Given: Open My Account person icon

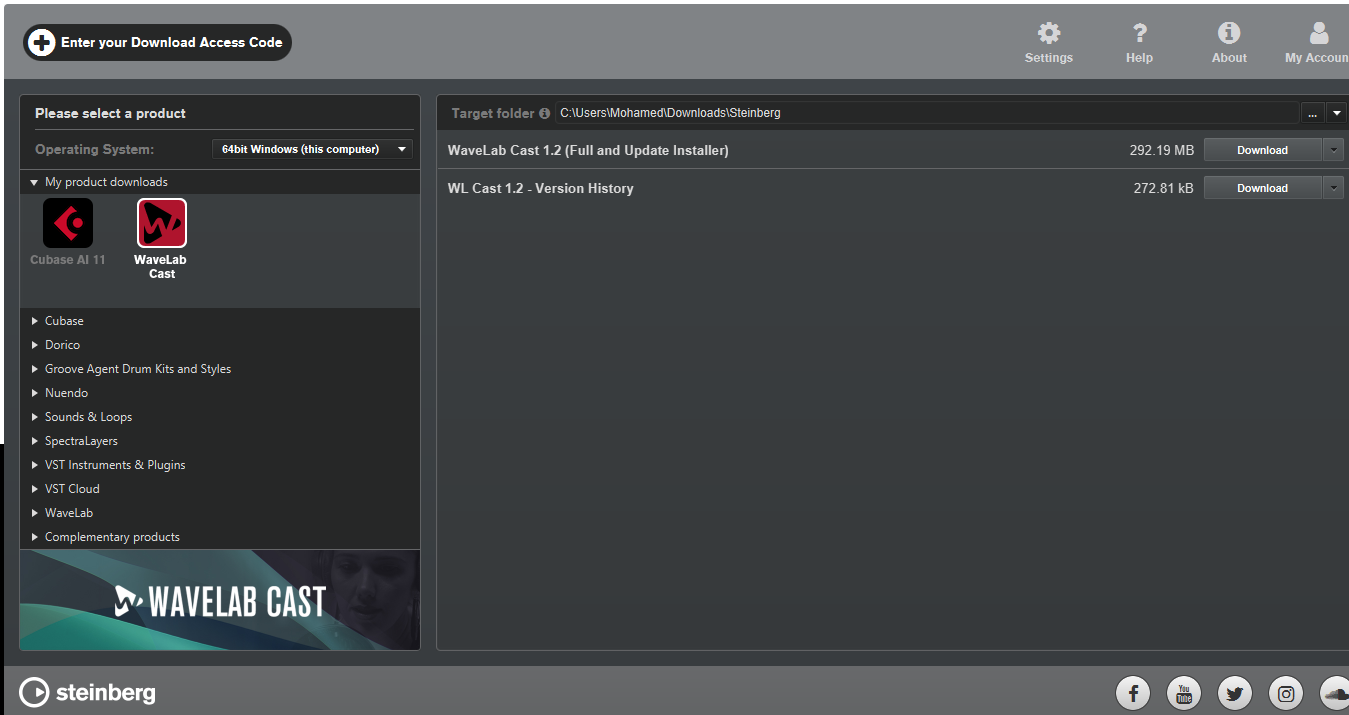Looking at the screenshot, I should [1319, 33].
